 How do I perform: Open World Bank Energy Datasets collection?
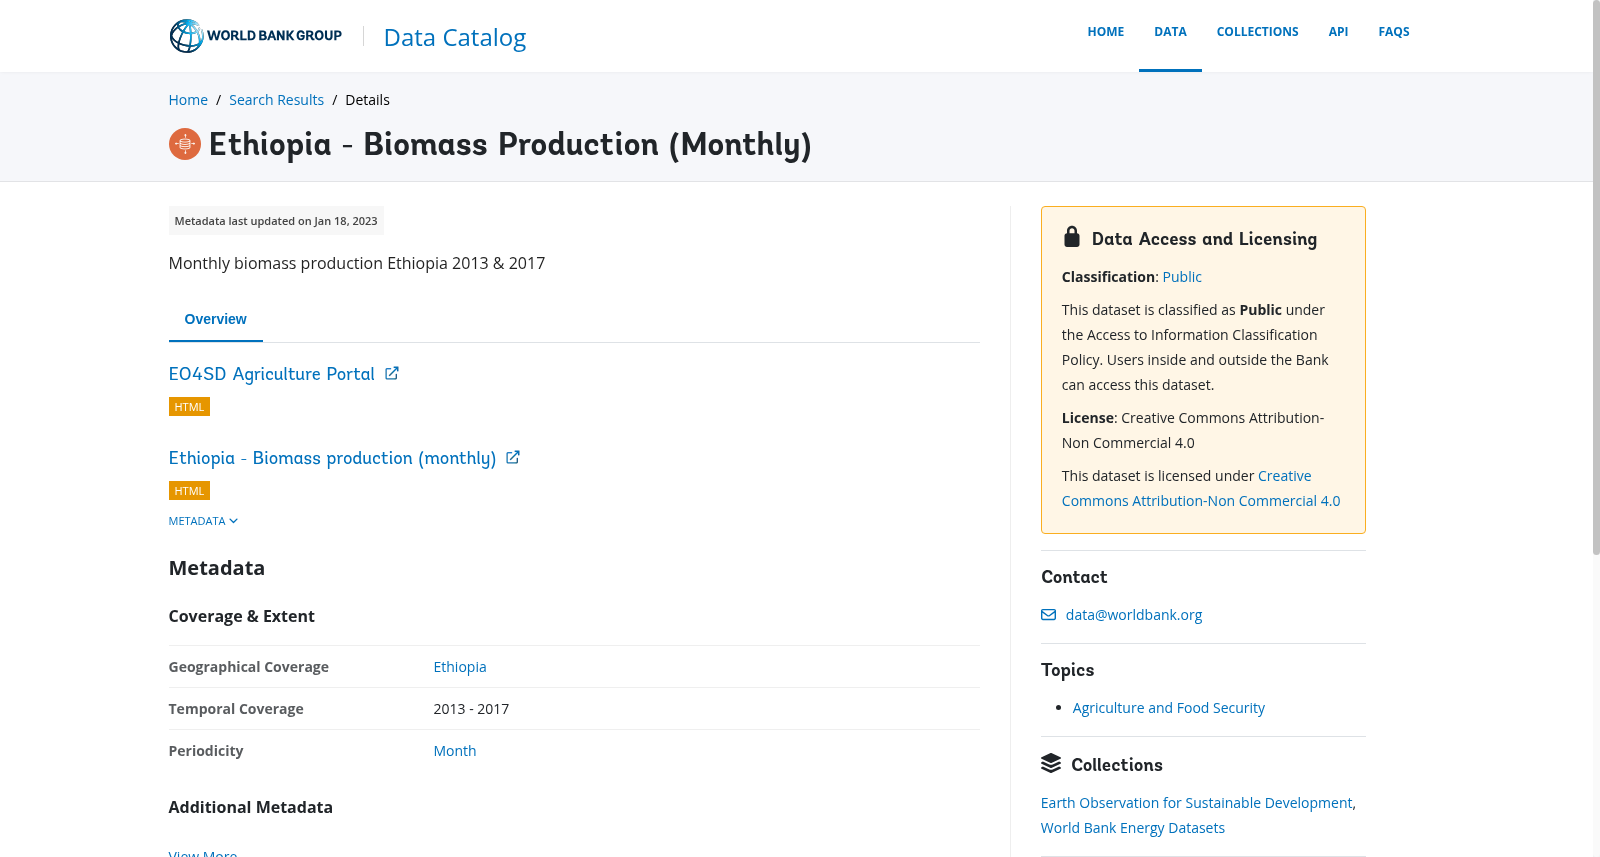point(1132,828)
